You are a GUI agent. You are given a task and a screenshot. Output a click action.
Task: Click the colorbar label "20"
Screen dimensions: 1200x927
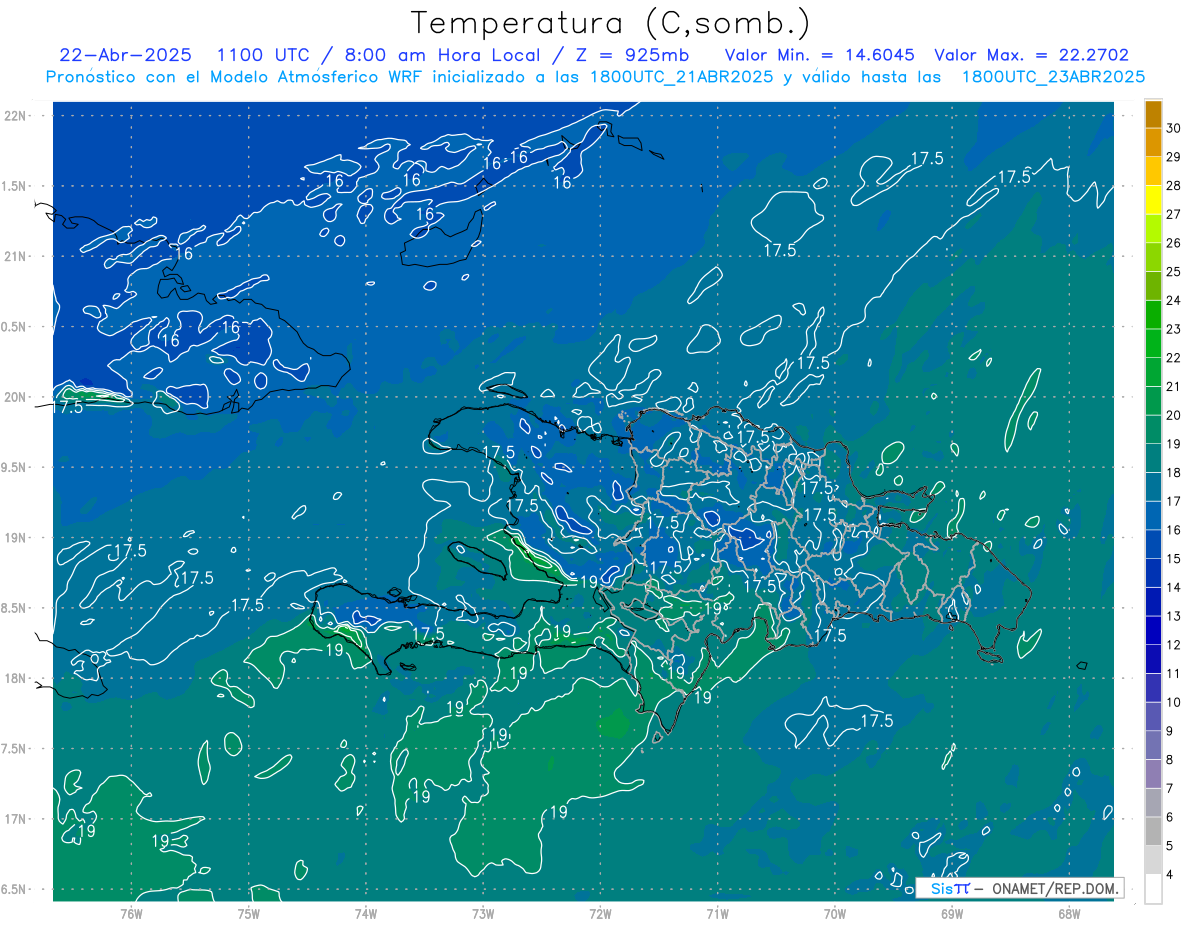(1174, 416)
